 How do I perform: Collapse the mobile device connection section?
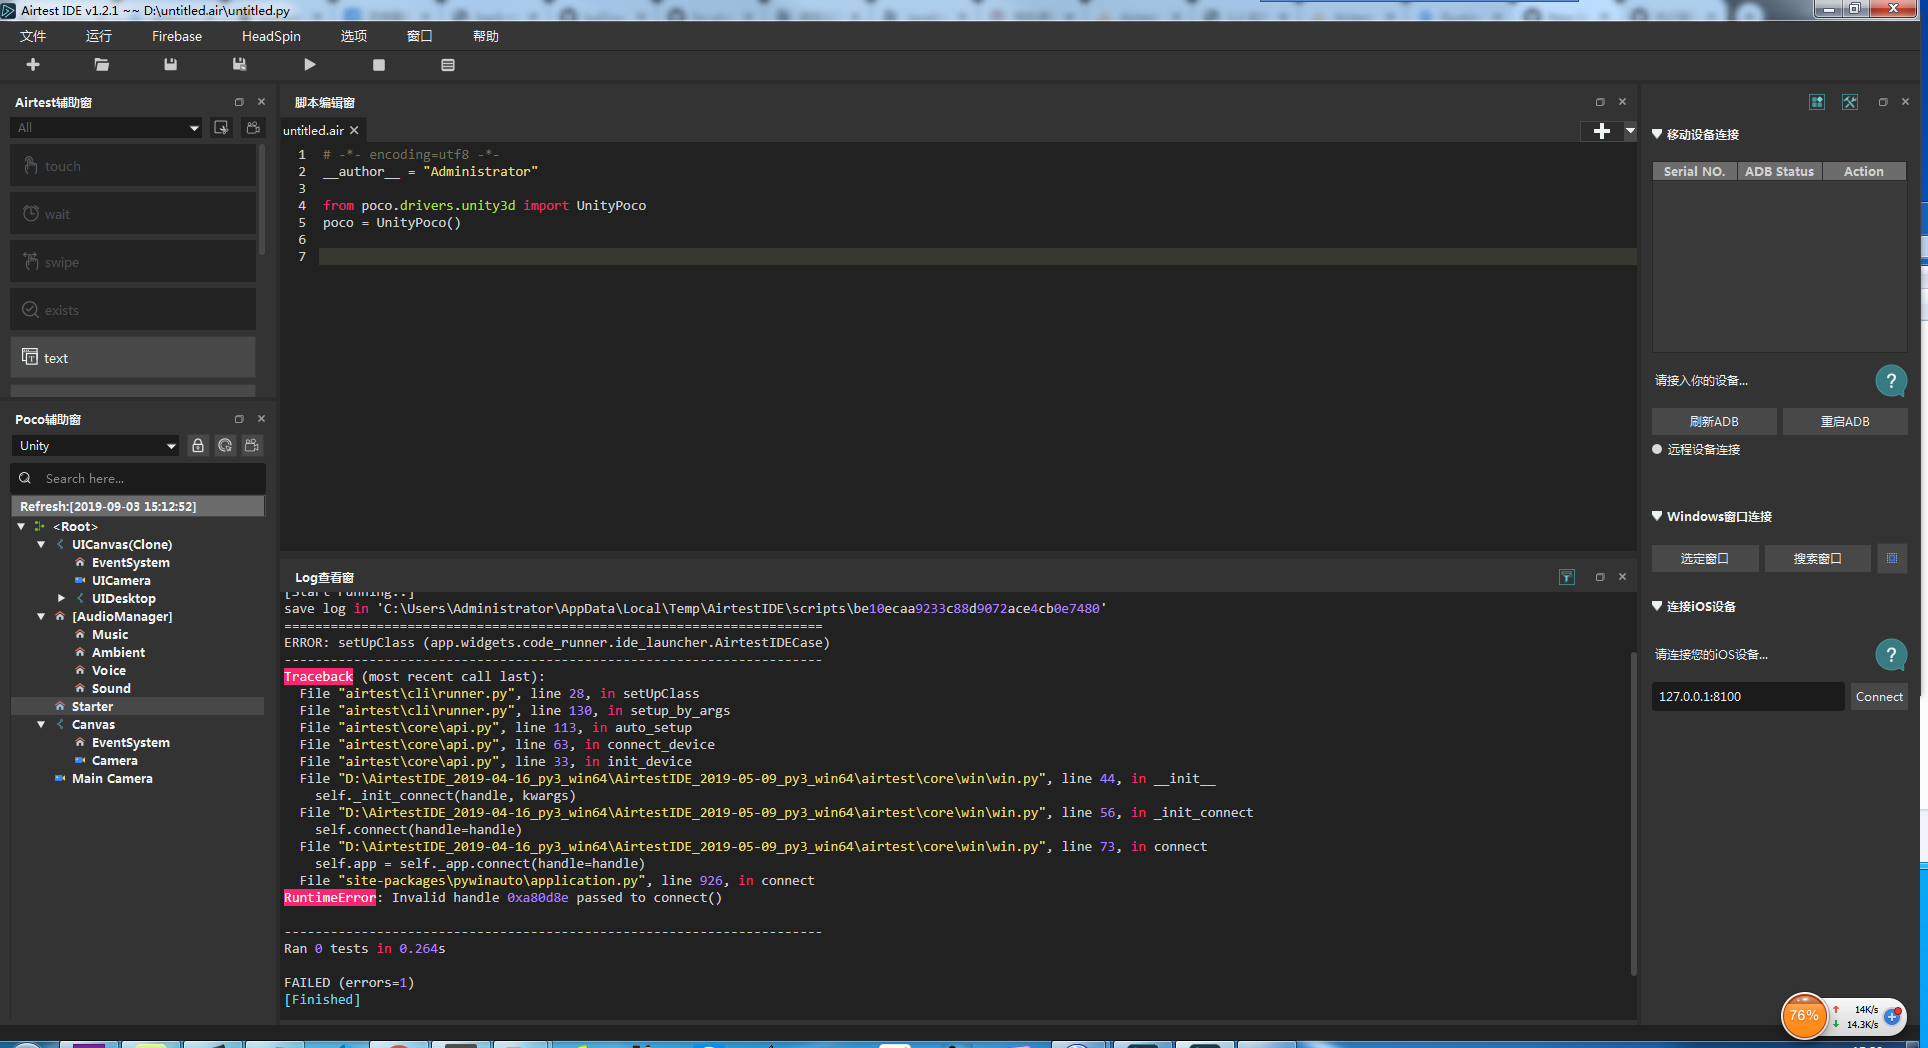pyautogui.click(x=1657, y=134)
